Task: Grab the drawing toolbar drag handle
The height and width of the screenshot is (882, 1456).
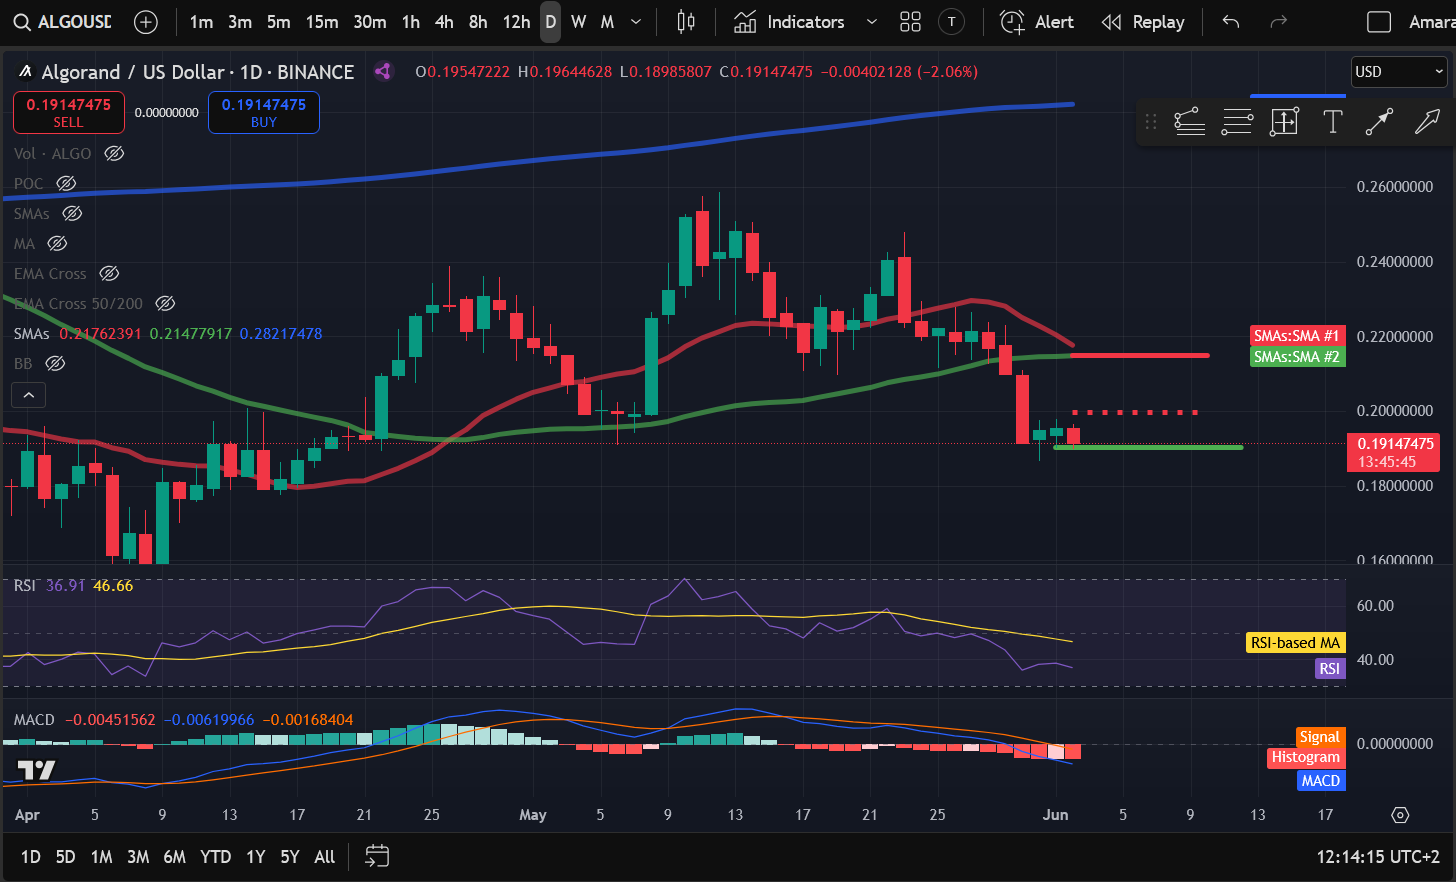Action: click(x=1151, y=122)
